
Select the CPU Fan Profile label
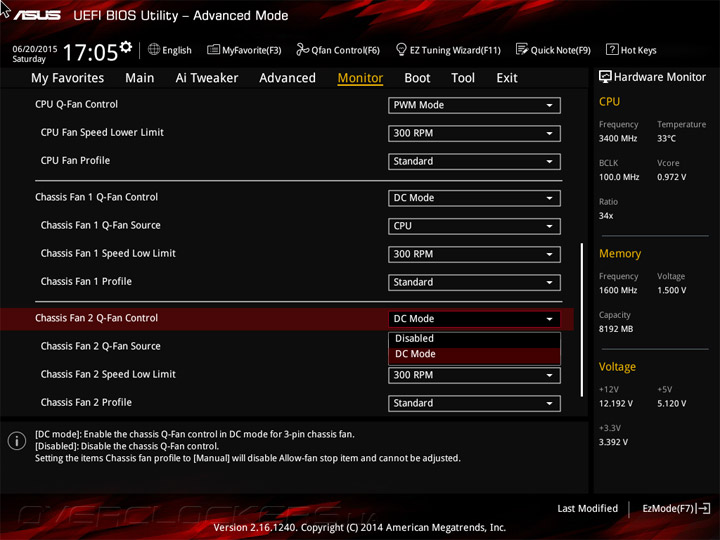[75, 160]
